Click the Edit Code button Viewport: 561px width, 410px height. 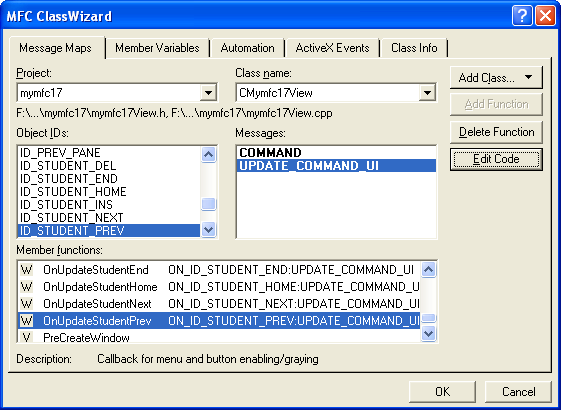pyautogui.click(x=496, y=159)
